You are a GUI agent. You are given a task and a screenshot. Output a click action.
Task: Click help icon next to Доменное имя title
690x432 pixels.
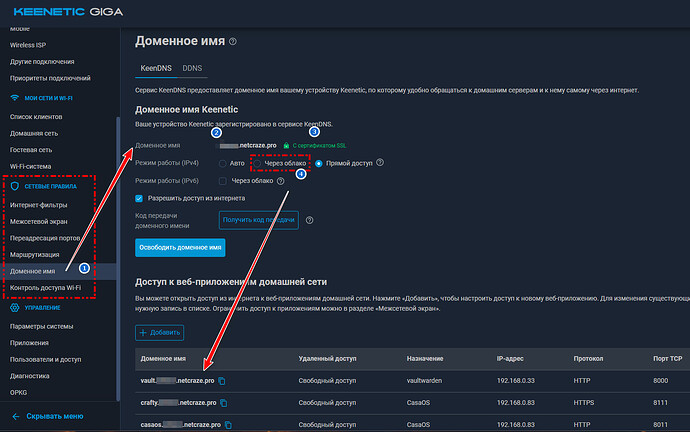pos(233,42)
